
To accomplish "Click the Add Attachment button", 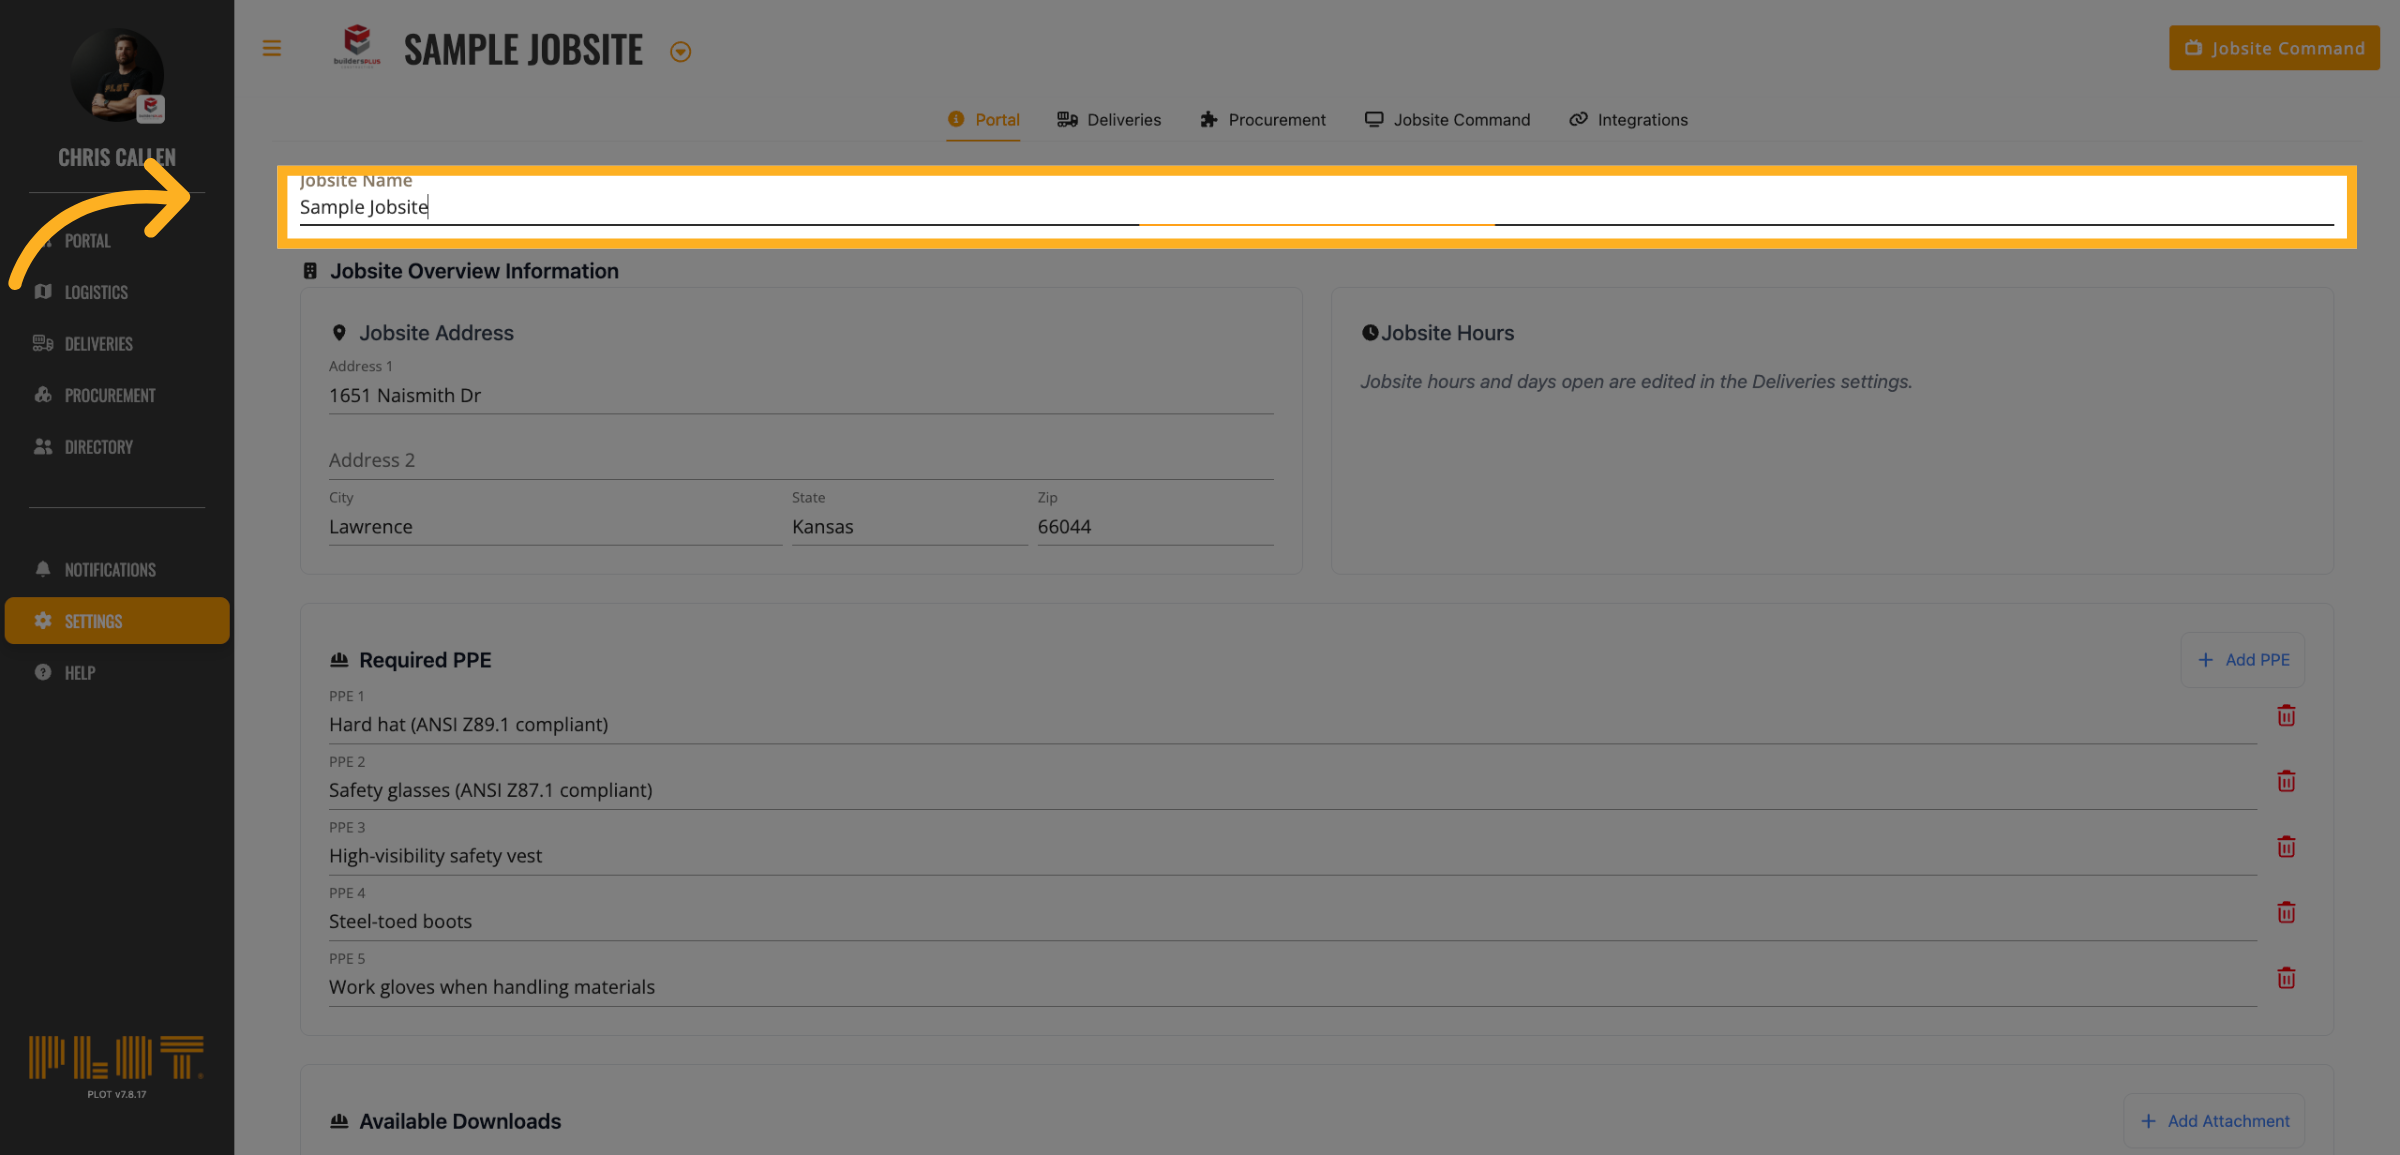I will [2214, 1121].
